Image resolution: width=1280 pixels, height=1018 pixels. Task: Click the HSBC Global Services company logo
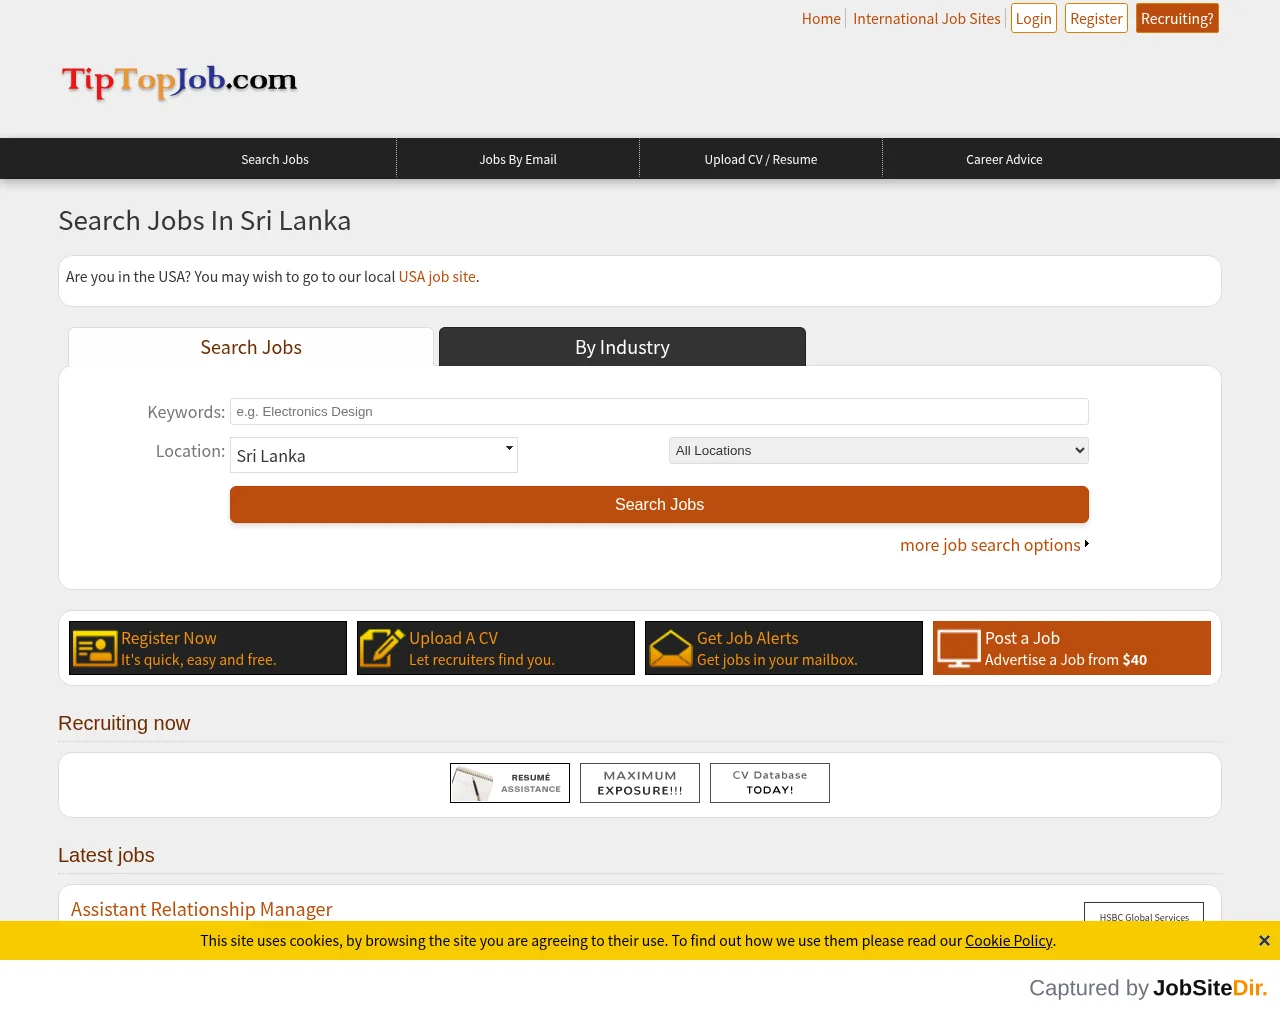click(1144, 912)
